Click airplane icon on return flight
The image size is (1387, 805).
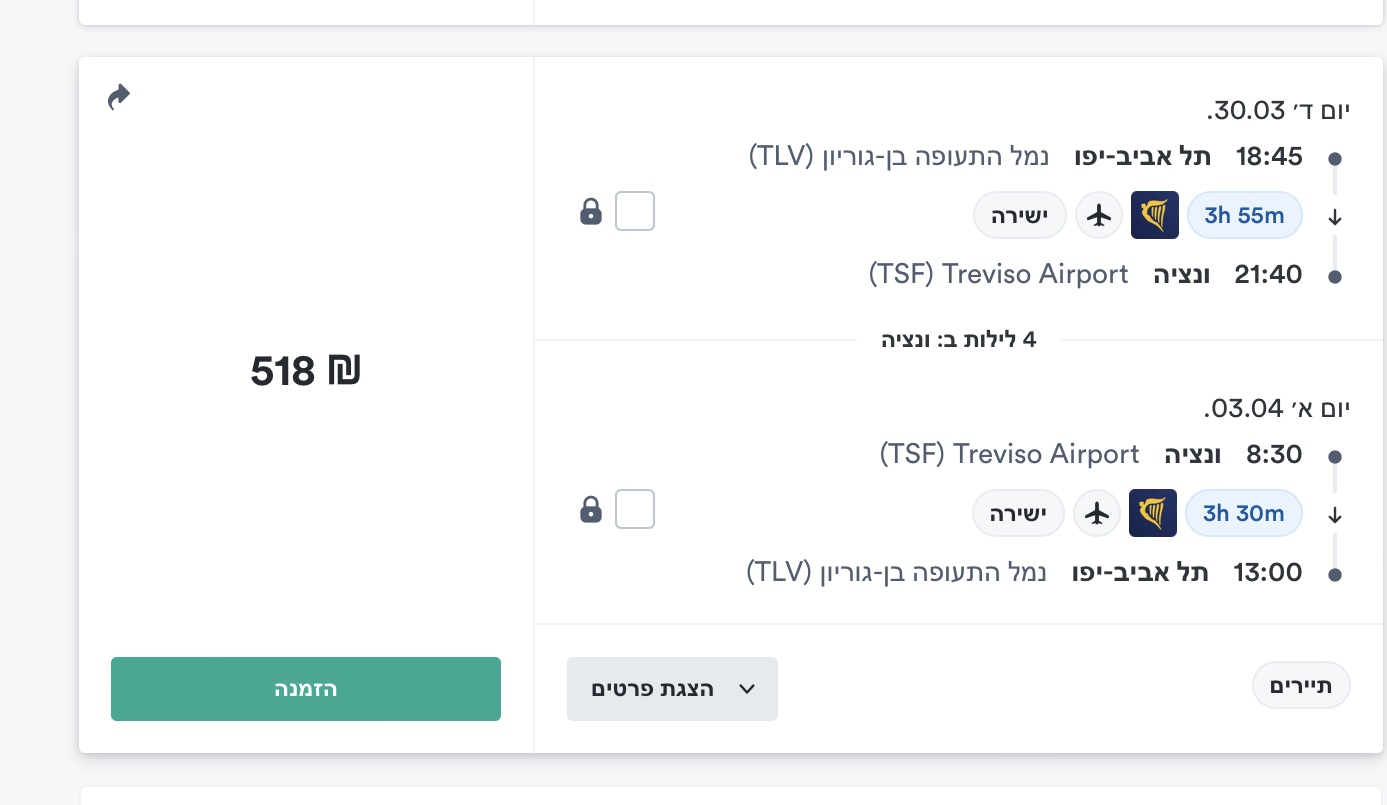pos(1097,513)
